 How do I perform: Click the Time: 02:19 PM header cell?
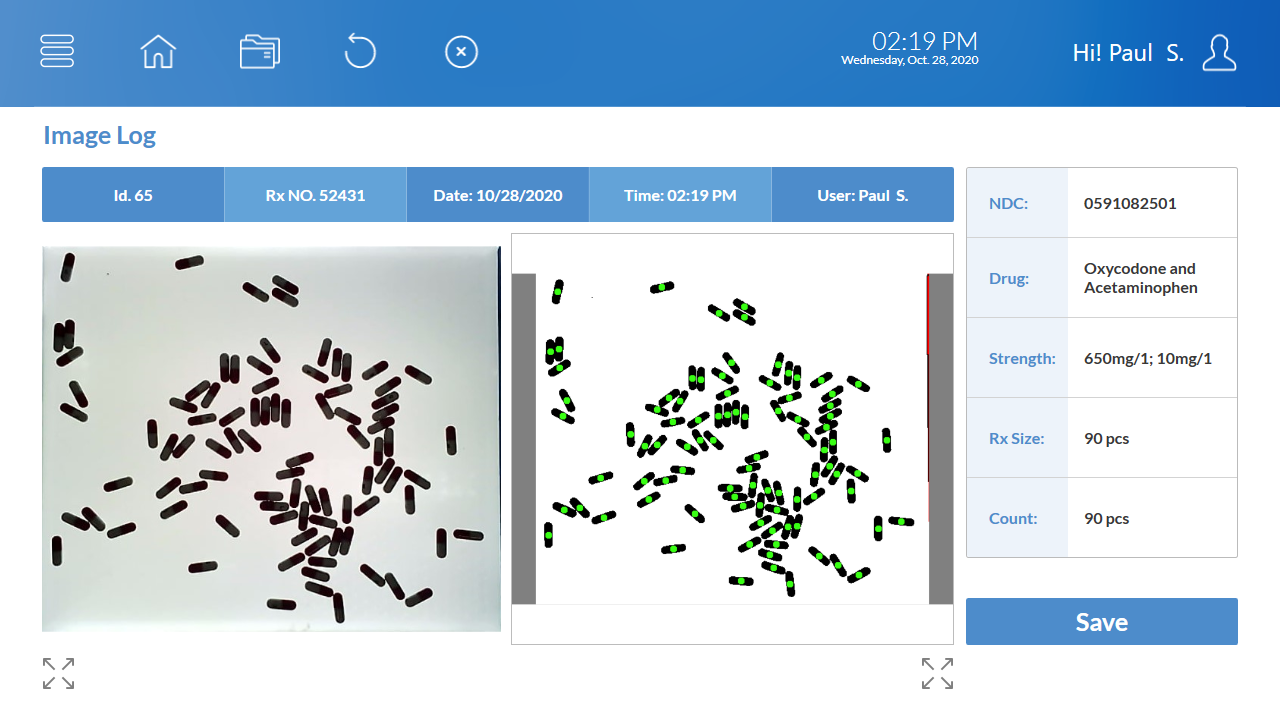[680, 195]
